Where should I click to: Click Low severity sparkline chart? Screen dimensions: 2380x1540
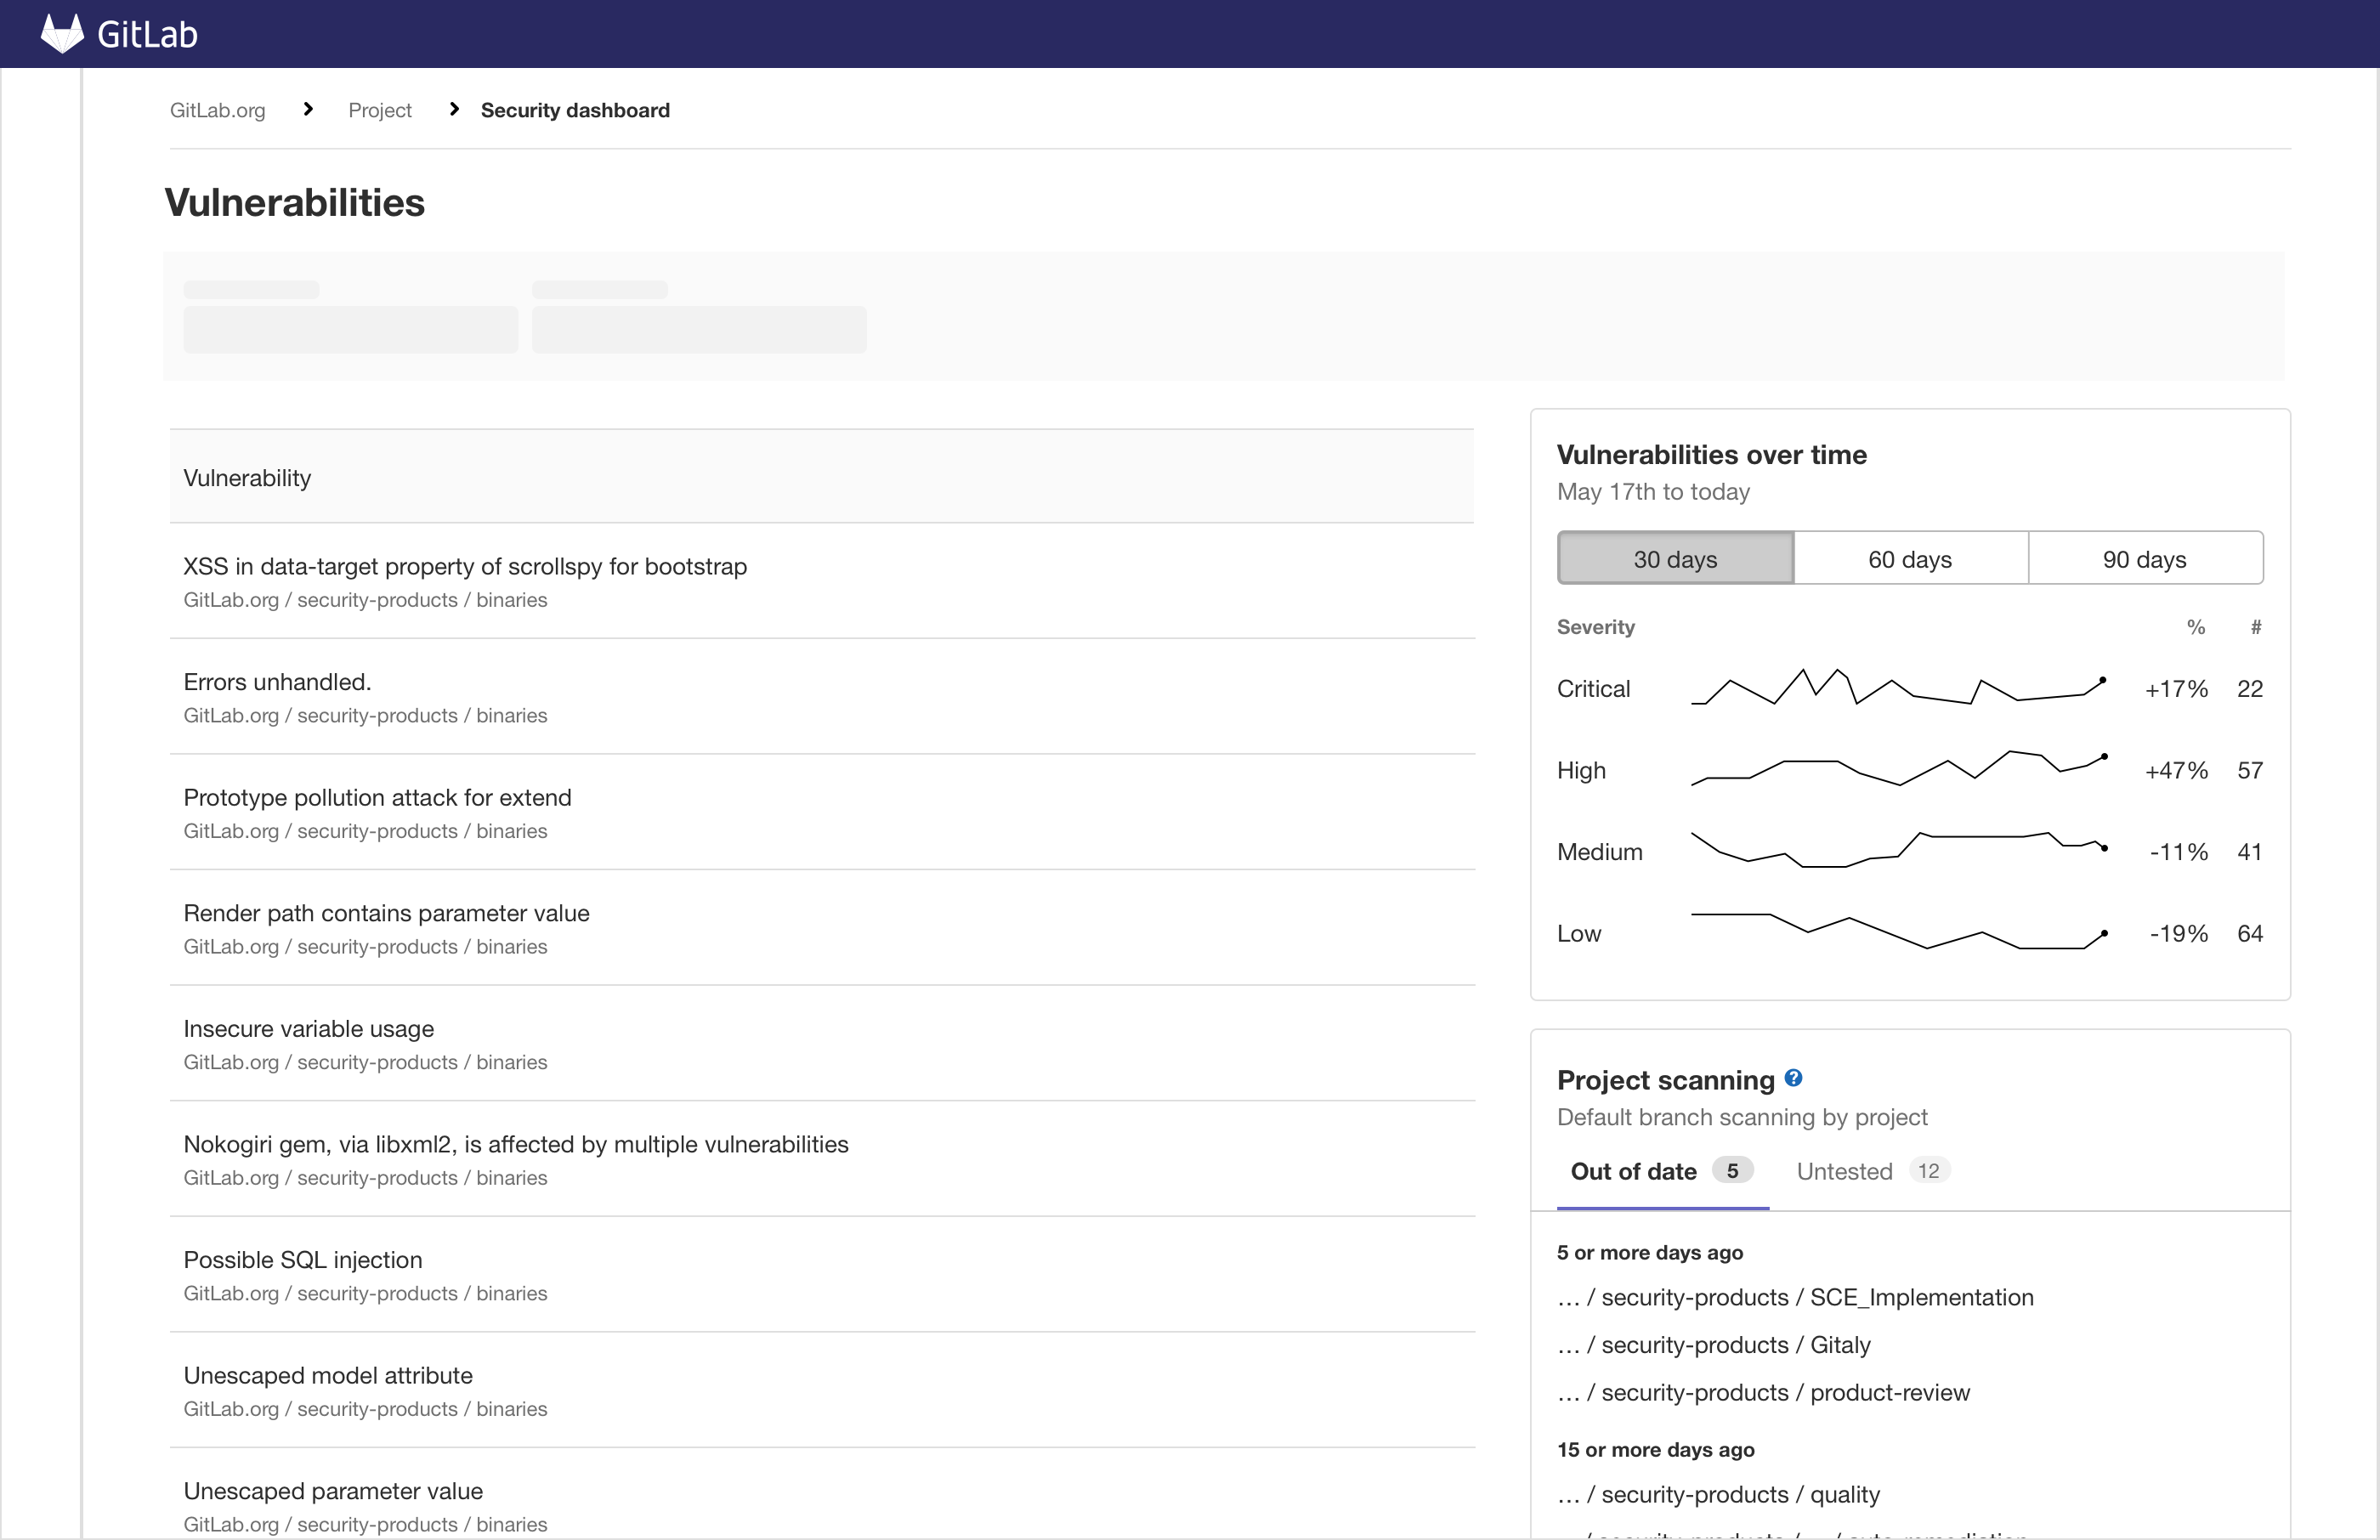click(1899, 932)
